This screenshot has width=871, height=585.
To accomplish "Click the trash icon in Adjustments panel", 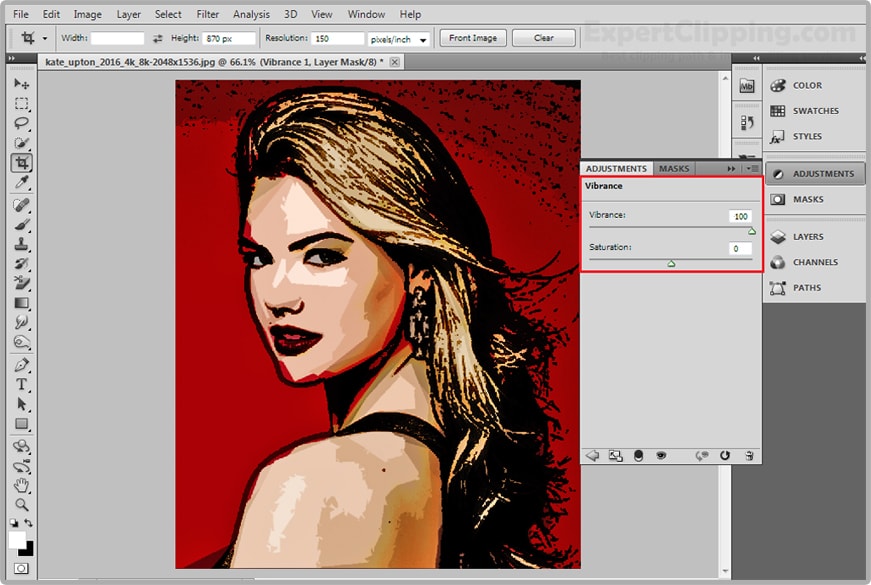I will pyautogui.click(x=749, y=456).
